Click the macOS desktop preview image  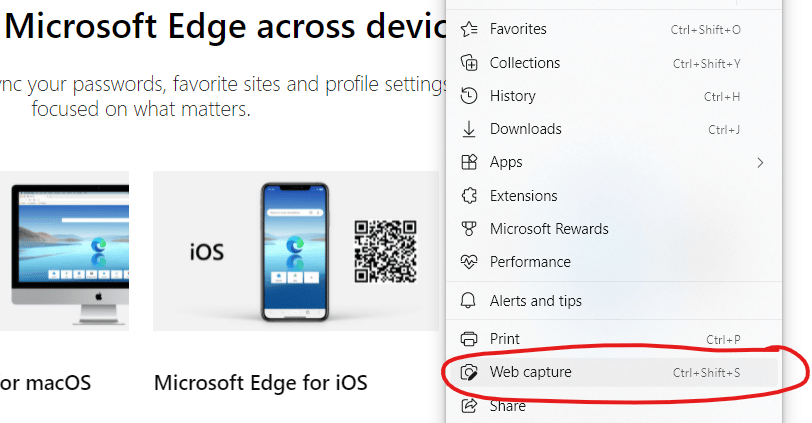point(65,250)
